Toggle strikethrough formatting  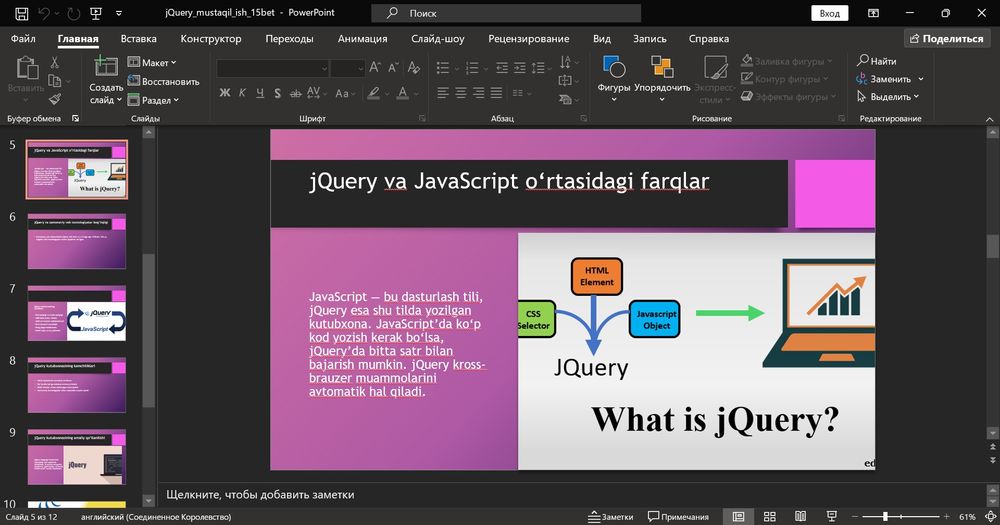pos(295,93)
